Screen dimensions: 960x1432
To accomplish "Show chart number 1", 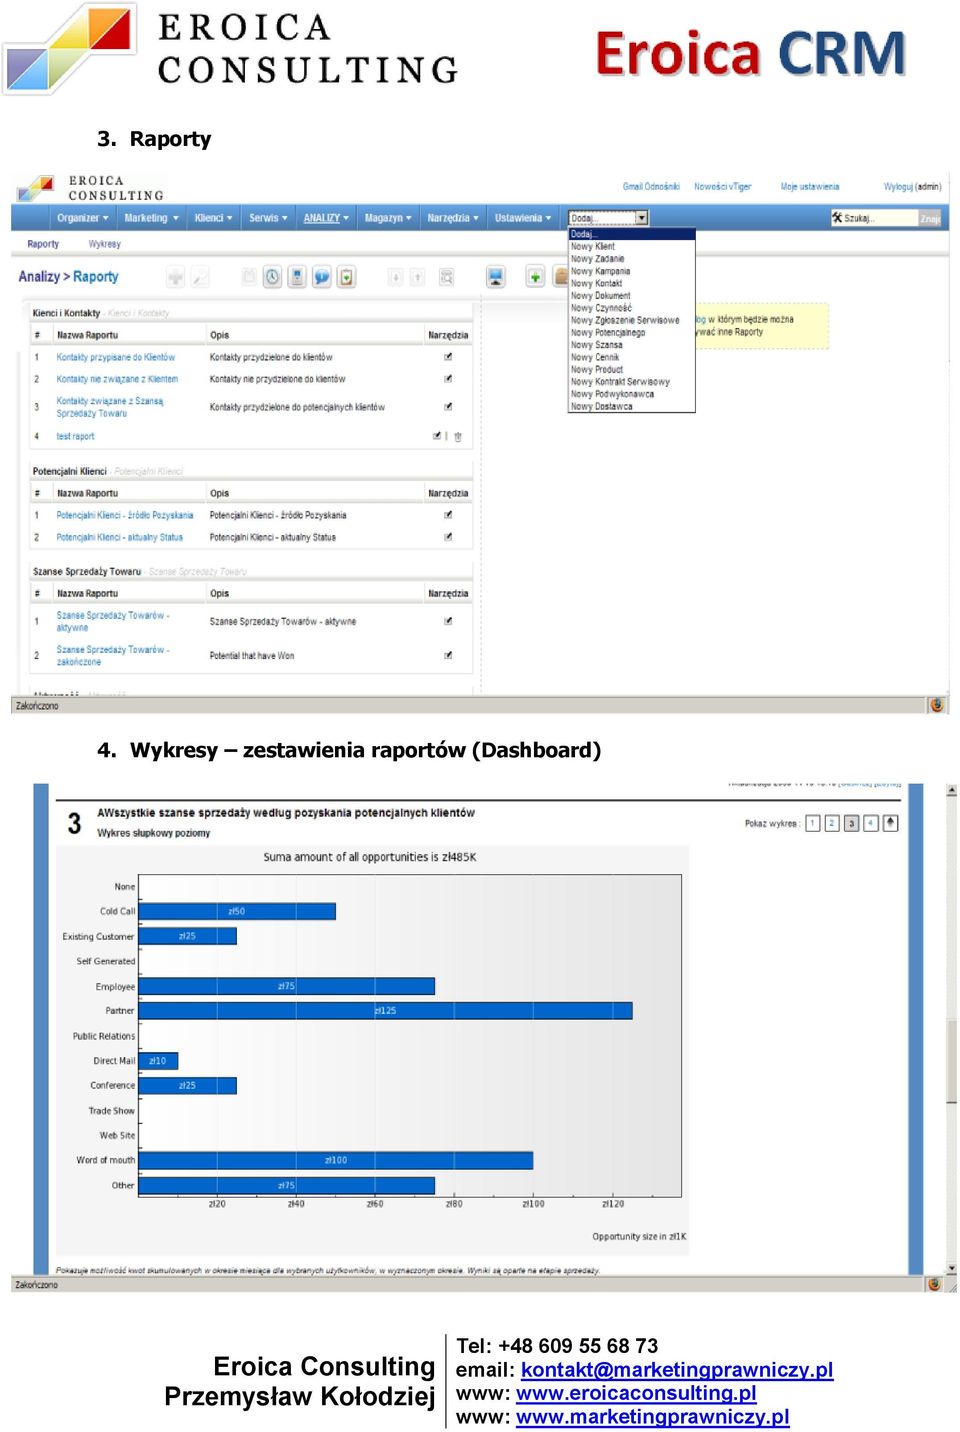I will (x=813, y=823).
